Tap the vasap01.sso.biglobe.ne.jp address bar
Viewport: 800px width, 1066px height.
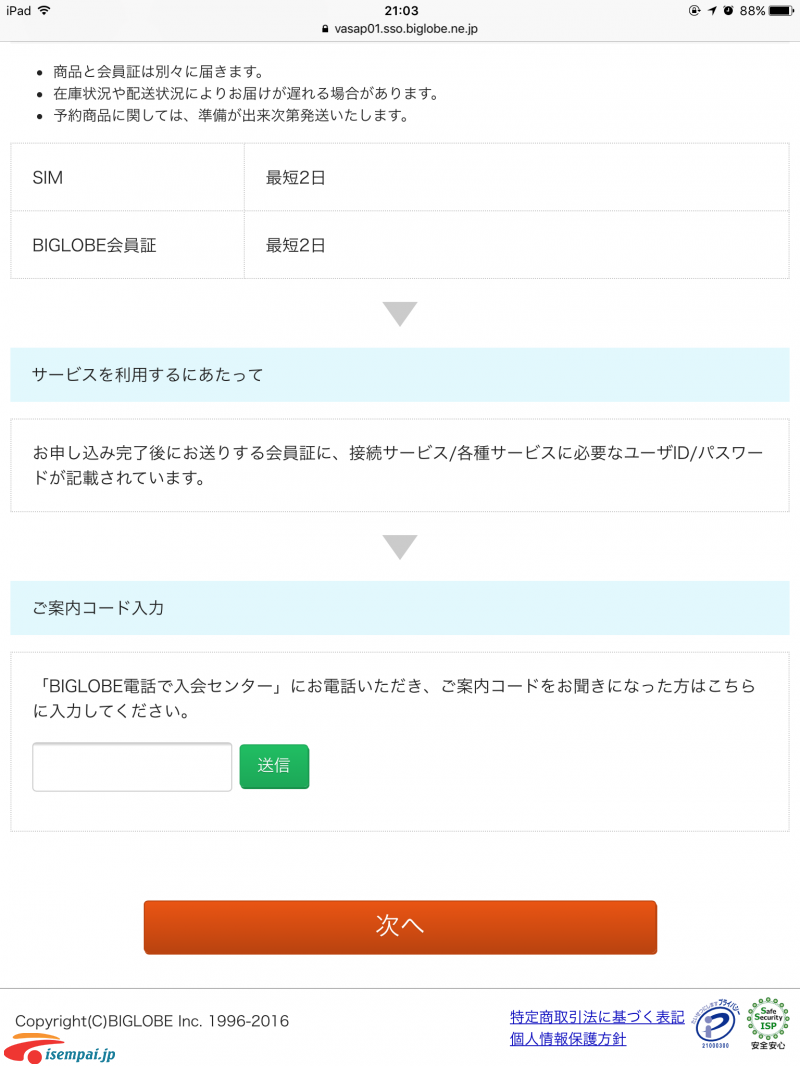coord(400,29)
